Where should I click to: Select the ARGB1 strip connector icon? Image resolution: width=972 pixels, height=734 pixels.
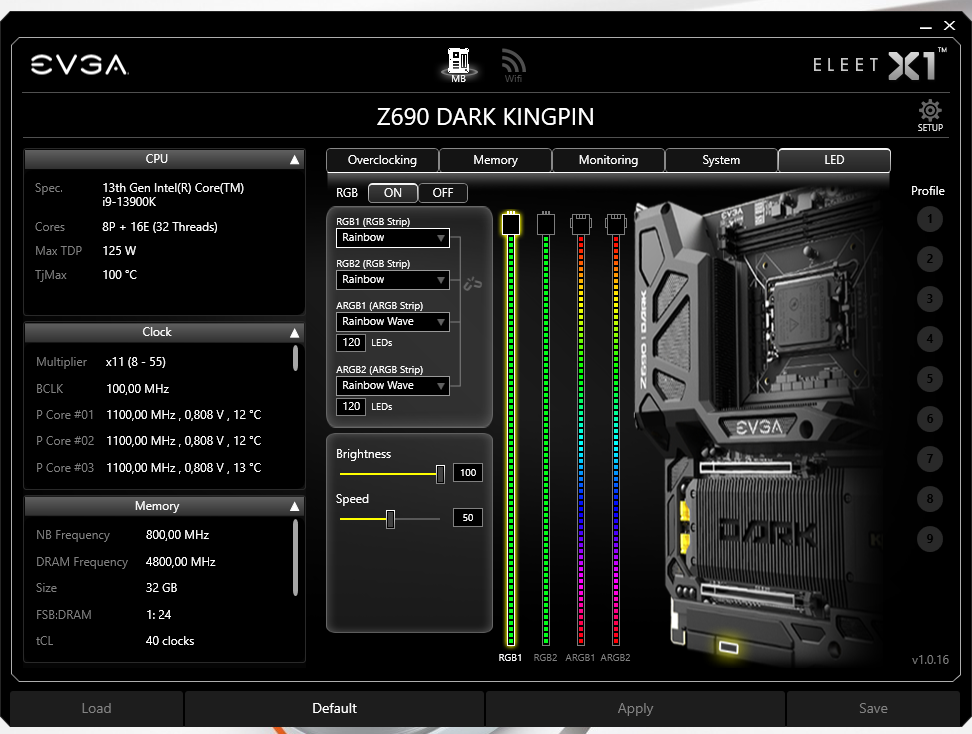click(581, 224)
